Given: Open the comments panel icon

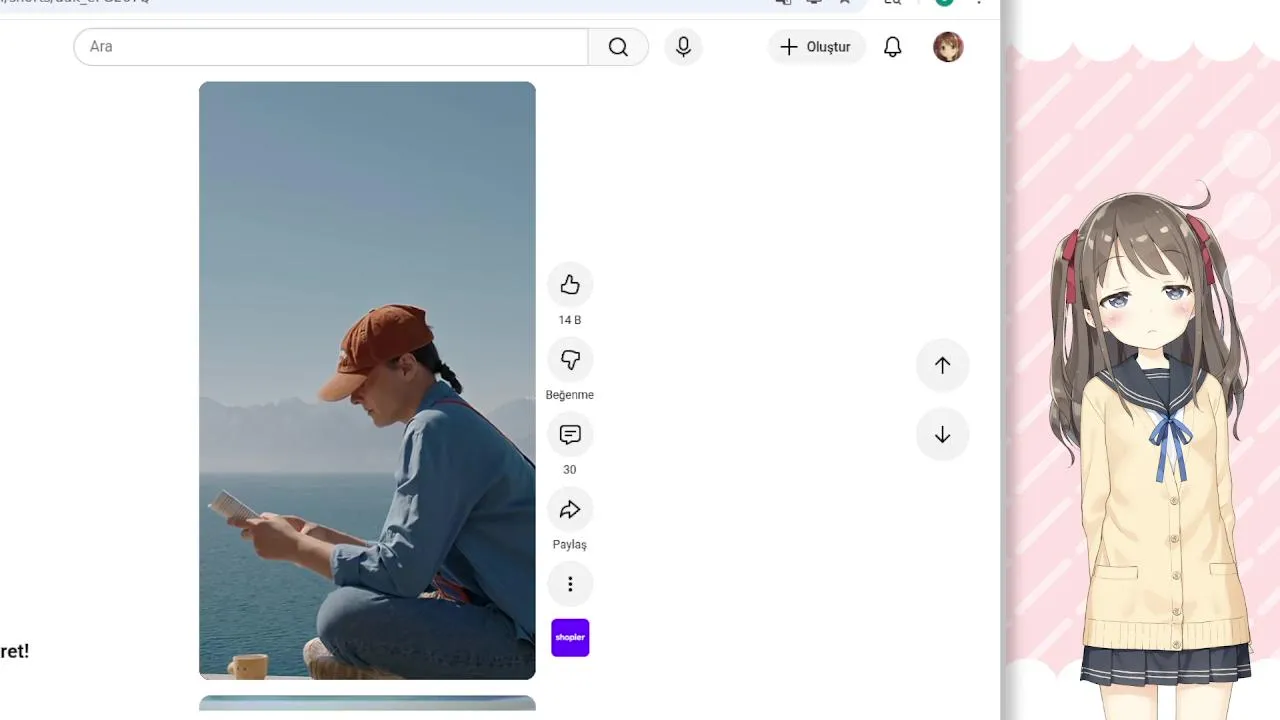Looking at the screenshot, I should pyautogui.click(x=570, y=435).
